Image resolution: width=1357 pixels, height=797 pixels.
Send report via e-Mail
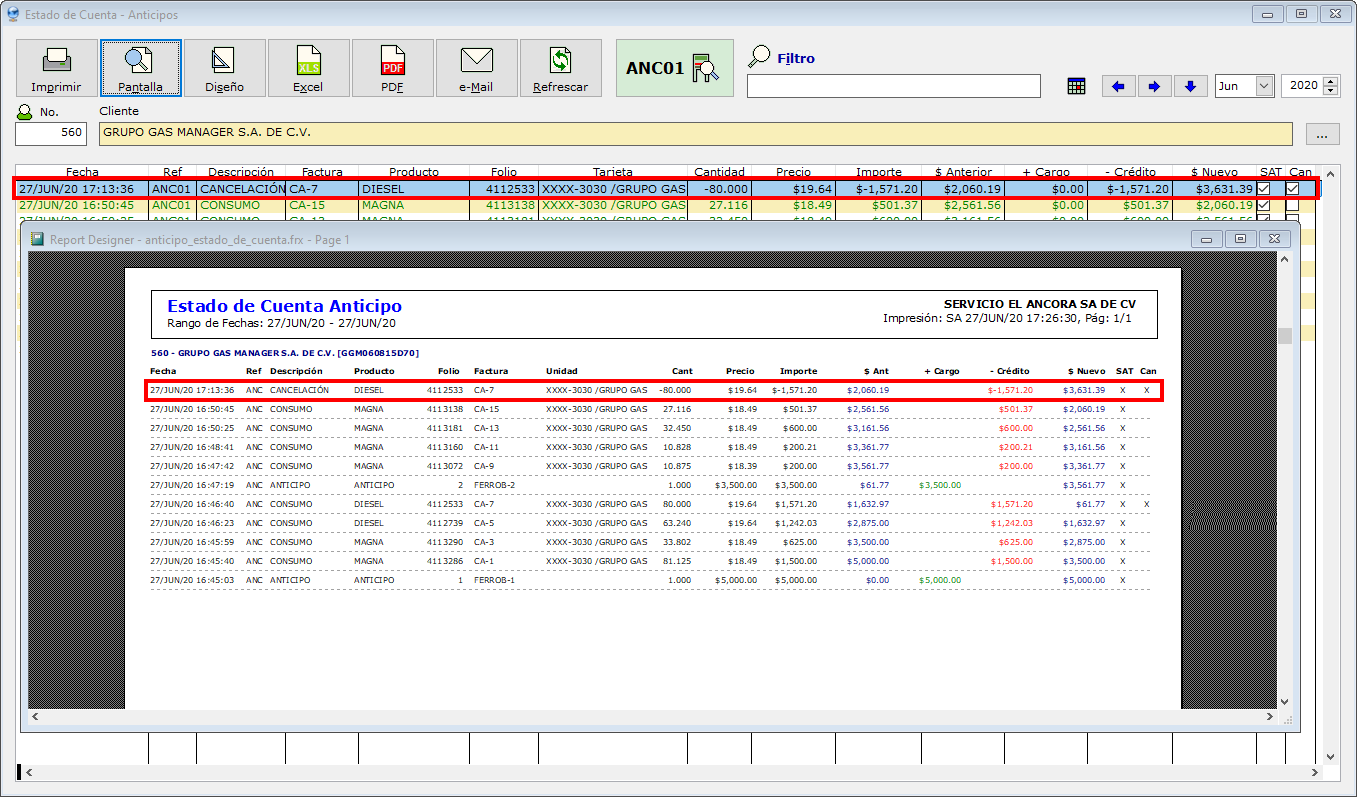click(476, 68)
